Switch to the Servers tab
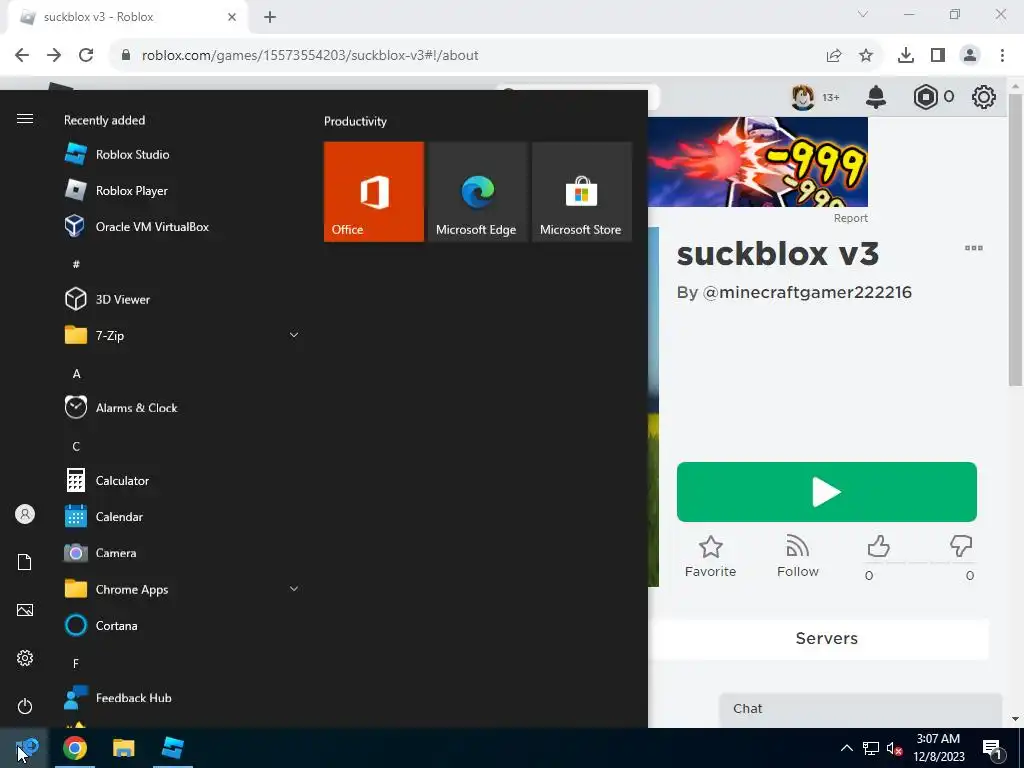 pos(825,639)
